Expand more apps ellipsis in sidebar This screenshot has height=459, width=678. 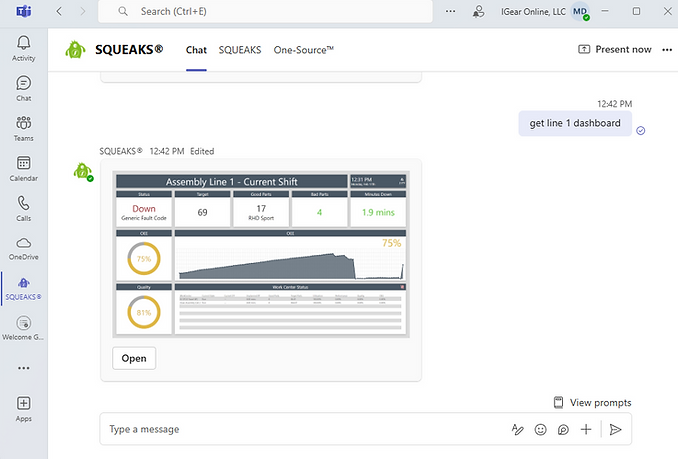(x=23, y=367)
